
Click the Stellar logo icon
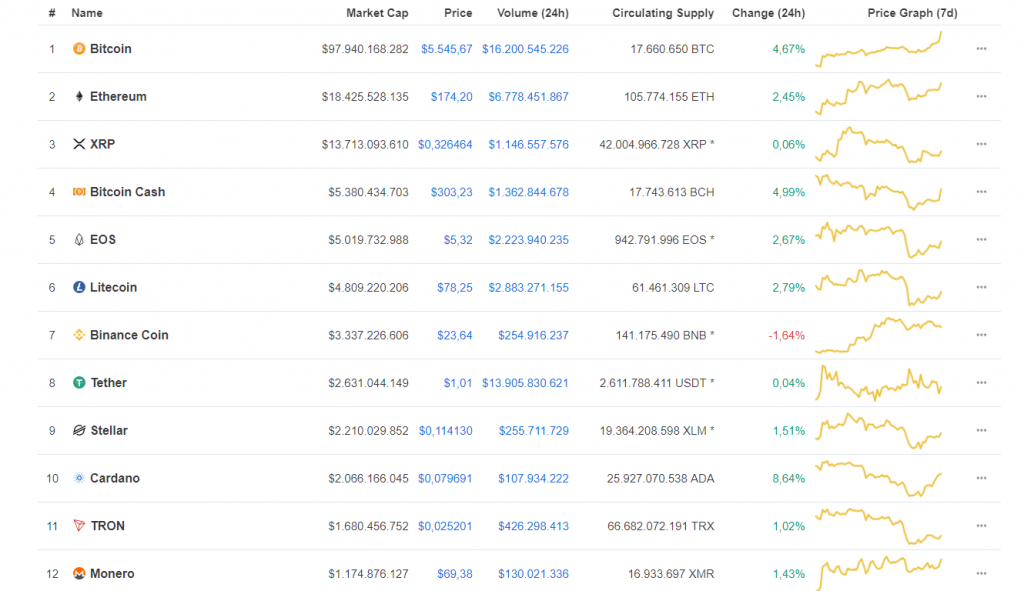pyautogui.click(x=79, y=430)
